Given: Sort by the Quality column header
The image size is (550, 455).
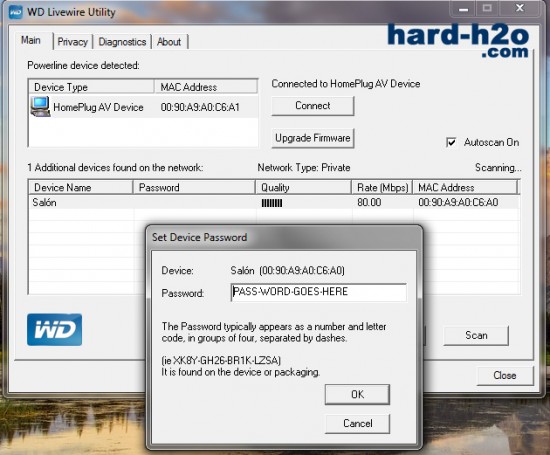Looking at the screenshot, I should pyautogui.click(x=303, y=187).
